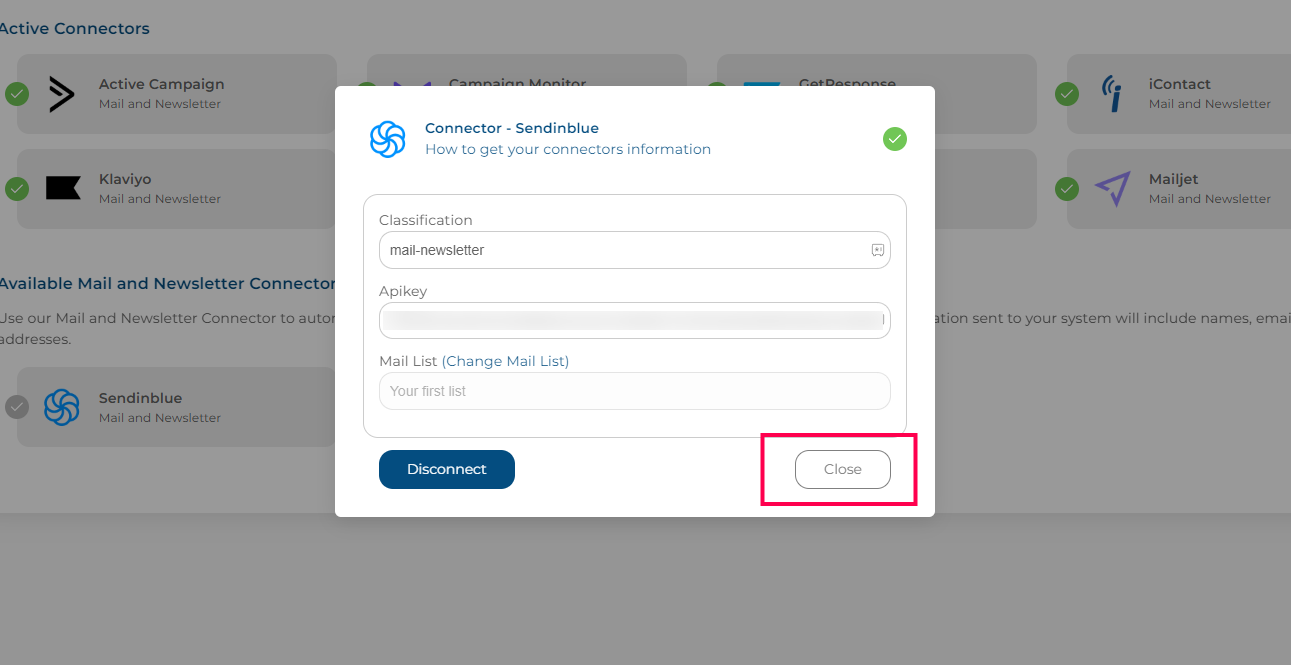Click the Sendinblue logo in dialog header
1291x665 pixels.
(388, 139)
